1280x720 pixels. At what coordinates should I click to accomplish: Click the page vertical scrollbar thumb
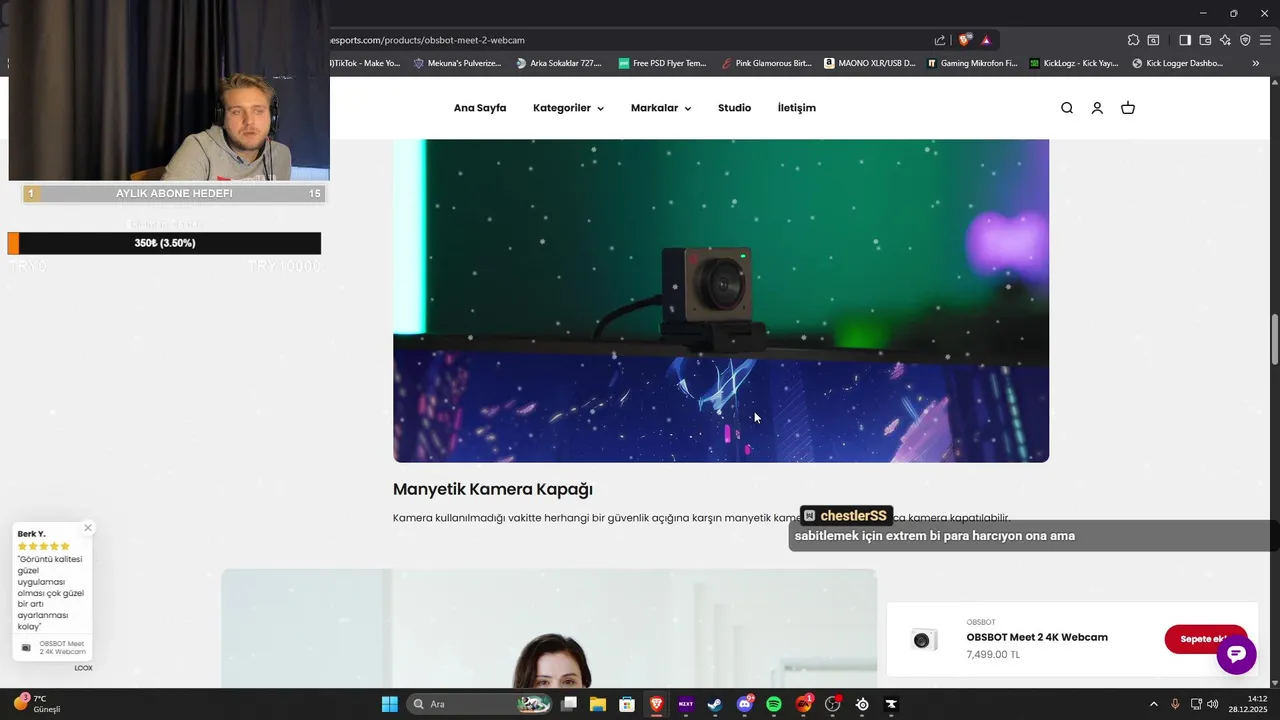point(1275,340)
